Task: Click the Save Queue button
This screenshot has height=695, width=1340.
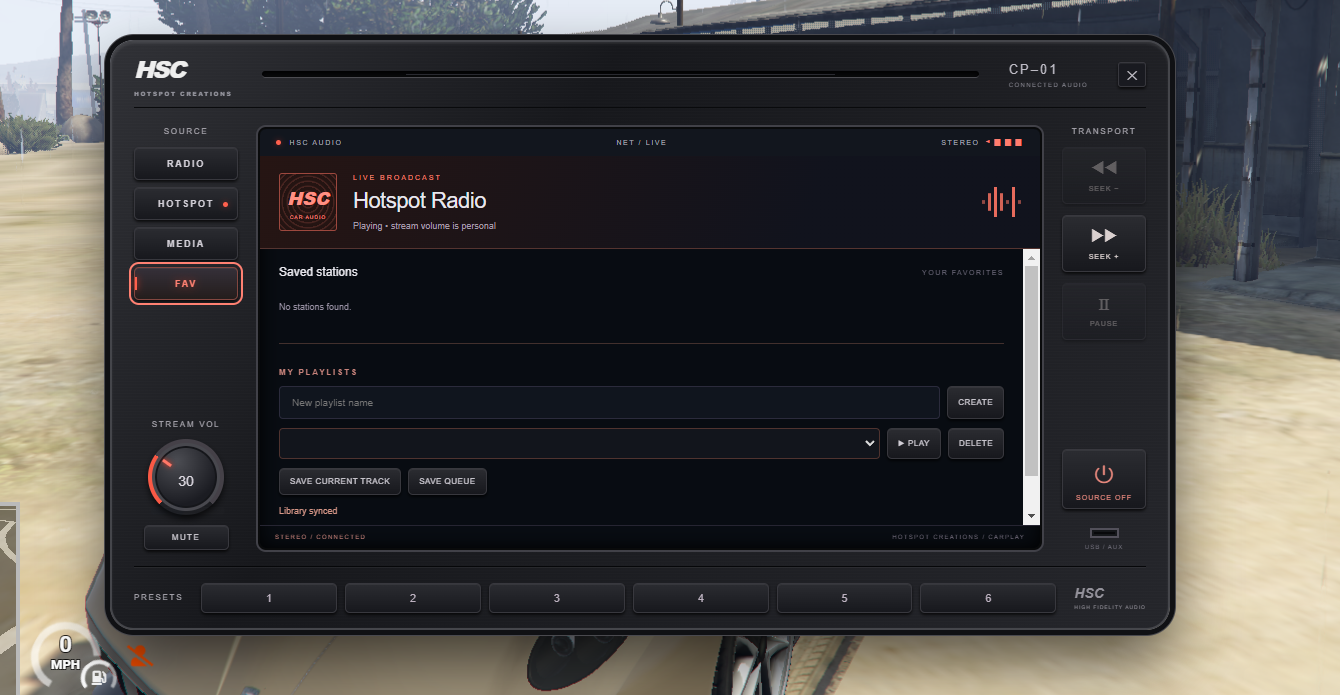Action: (x=447, y=481)
